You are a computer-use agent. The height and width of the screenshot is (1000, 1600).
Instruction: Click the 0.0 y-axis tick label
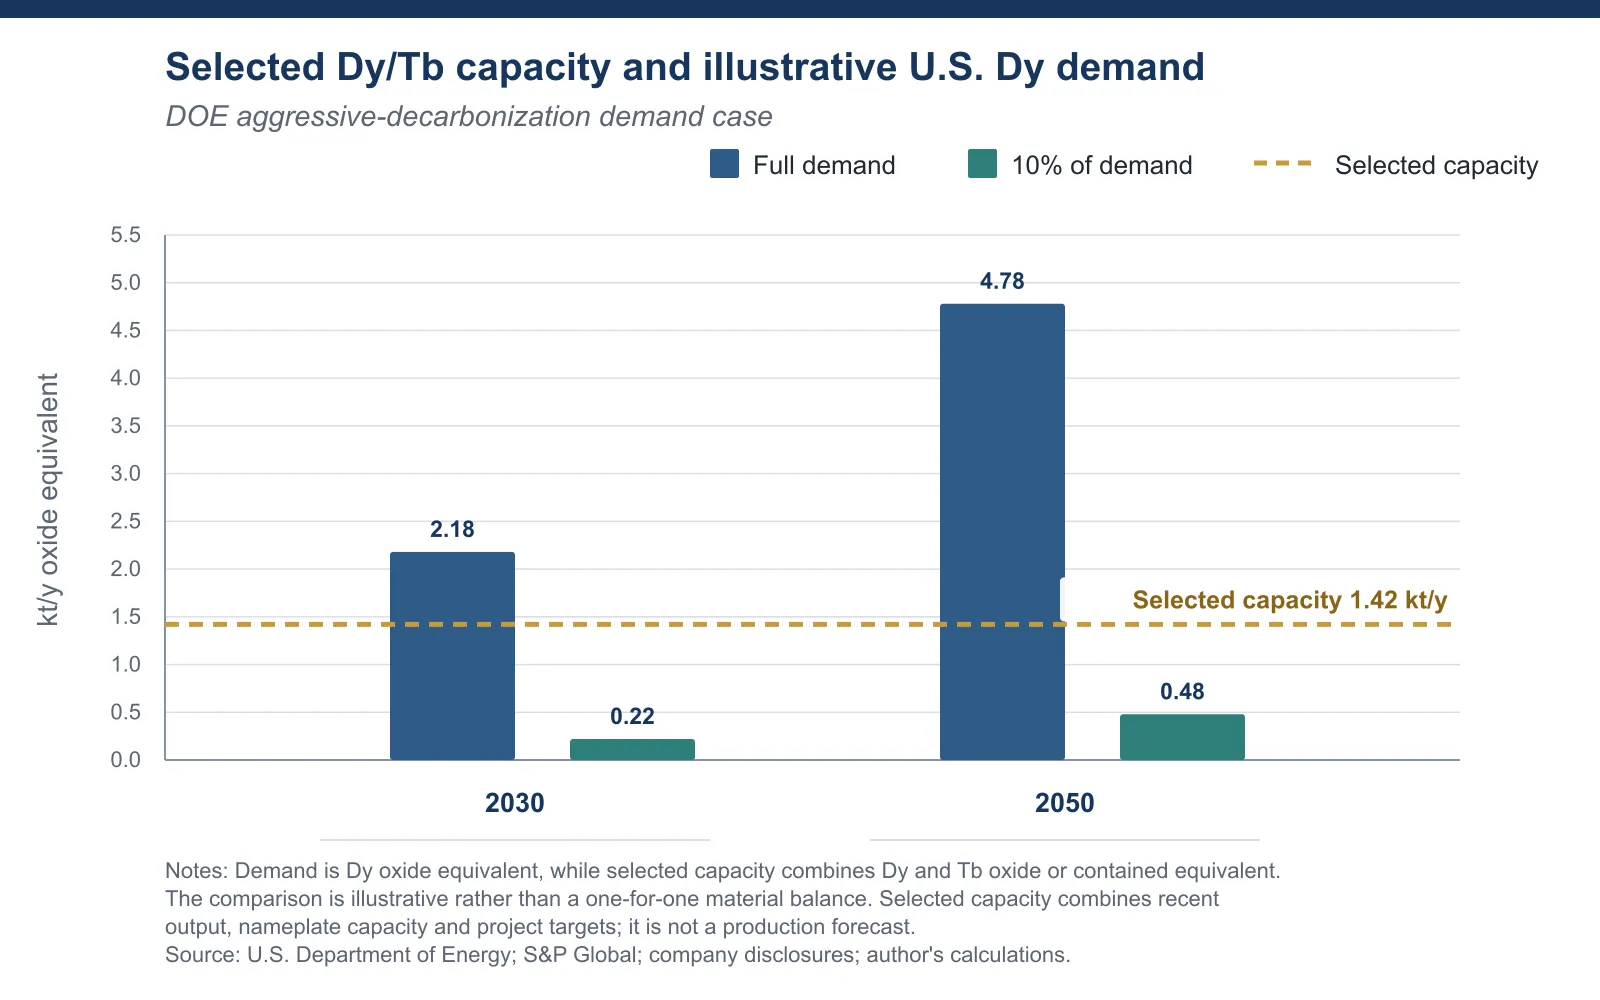[x=126, y=760]
